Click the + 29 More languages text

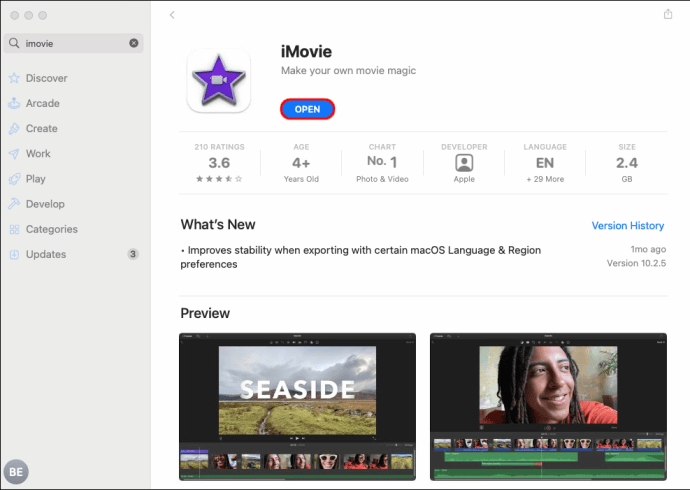(x=545, y=179)
